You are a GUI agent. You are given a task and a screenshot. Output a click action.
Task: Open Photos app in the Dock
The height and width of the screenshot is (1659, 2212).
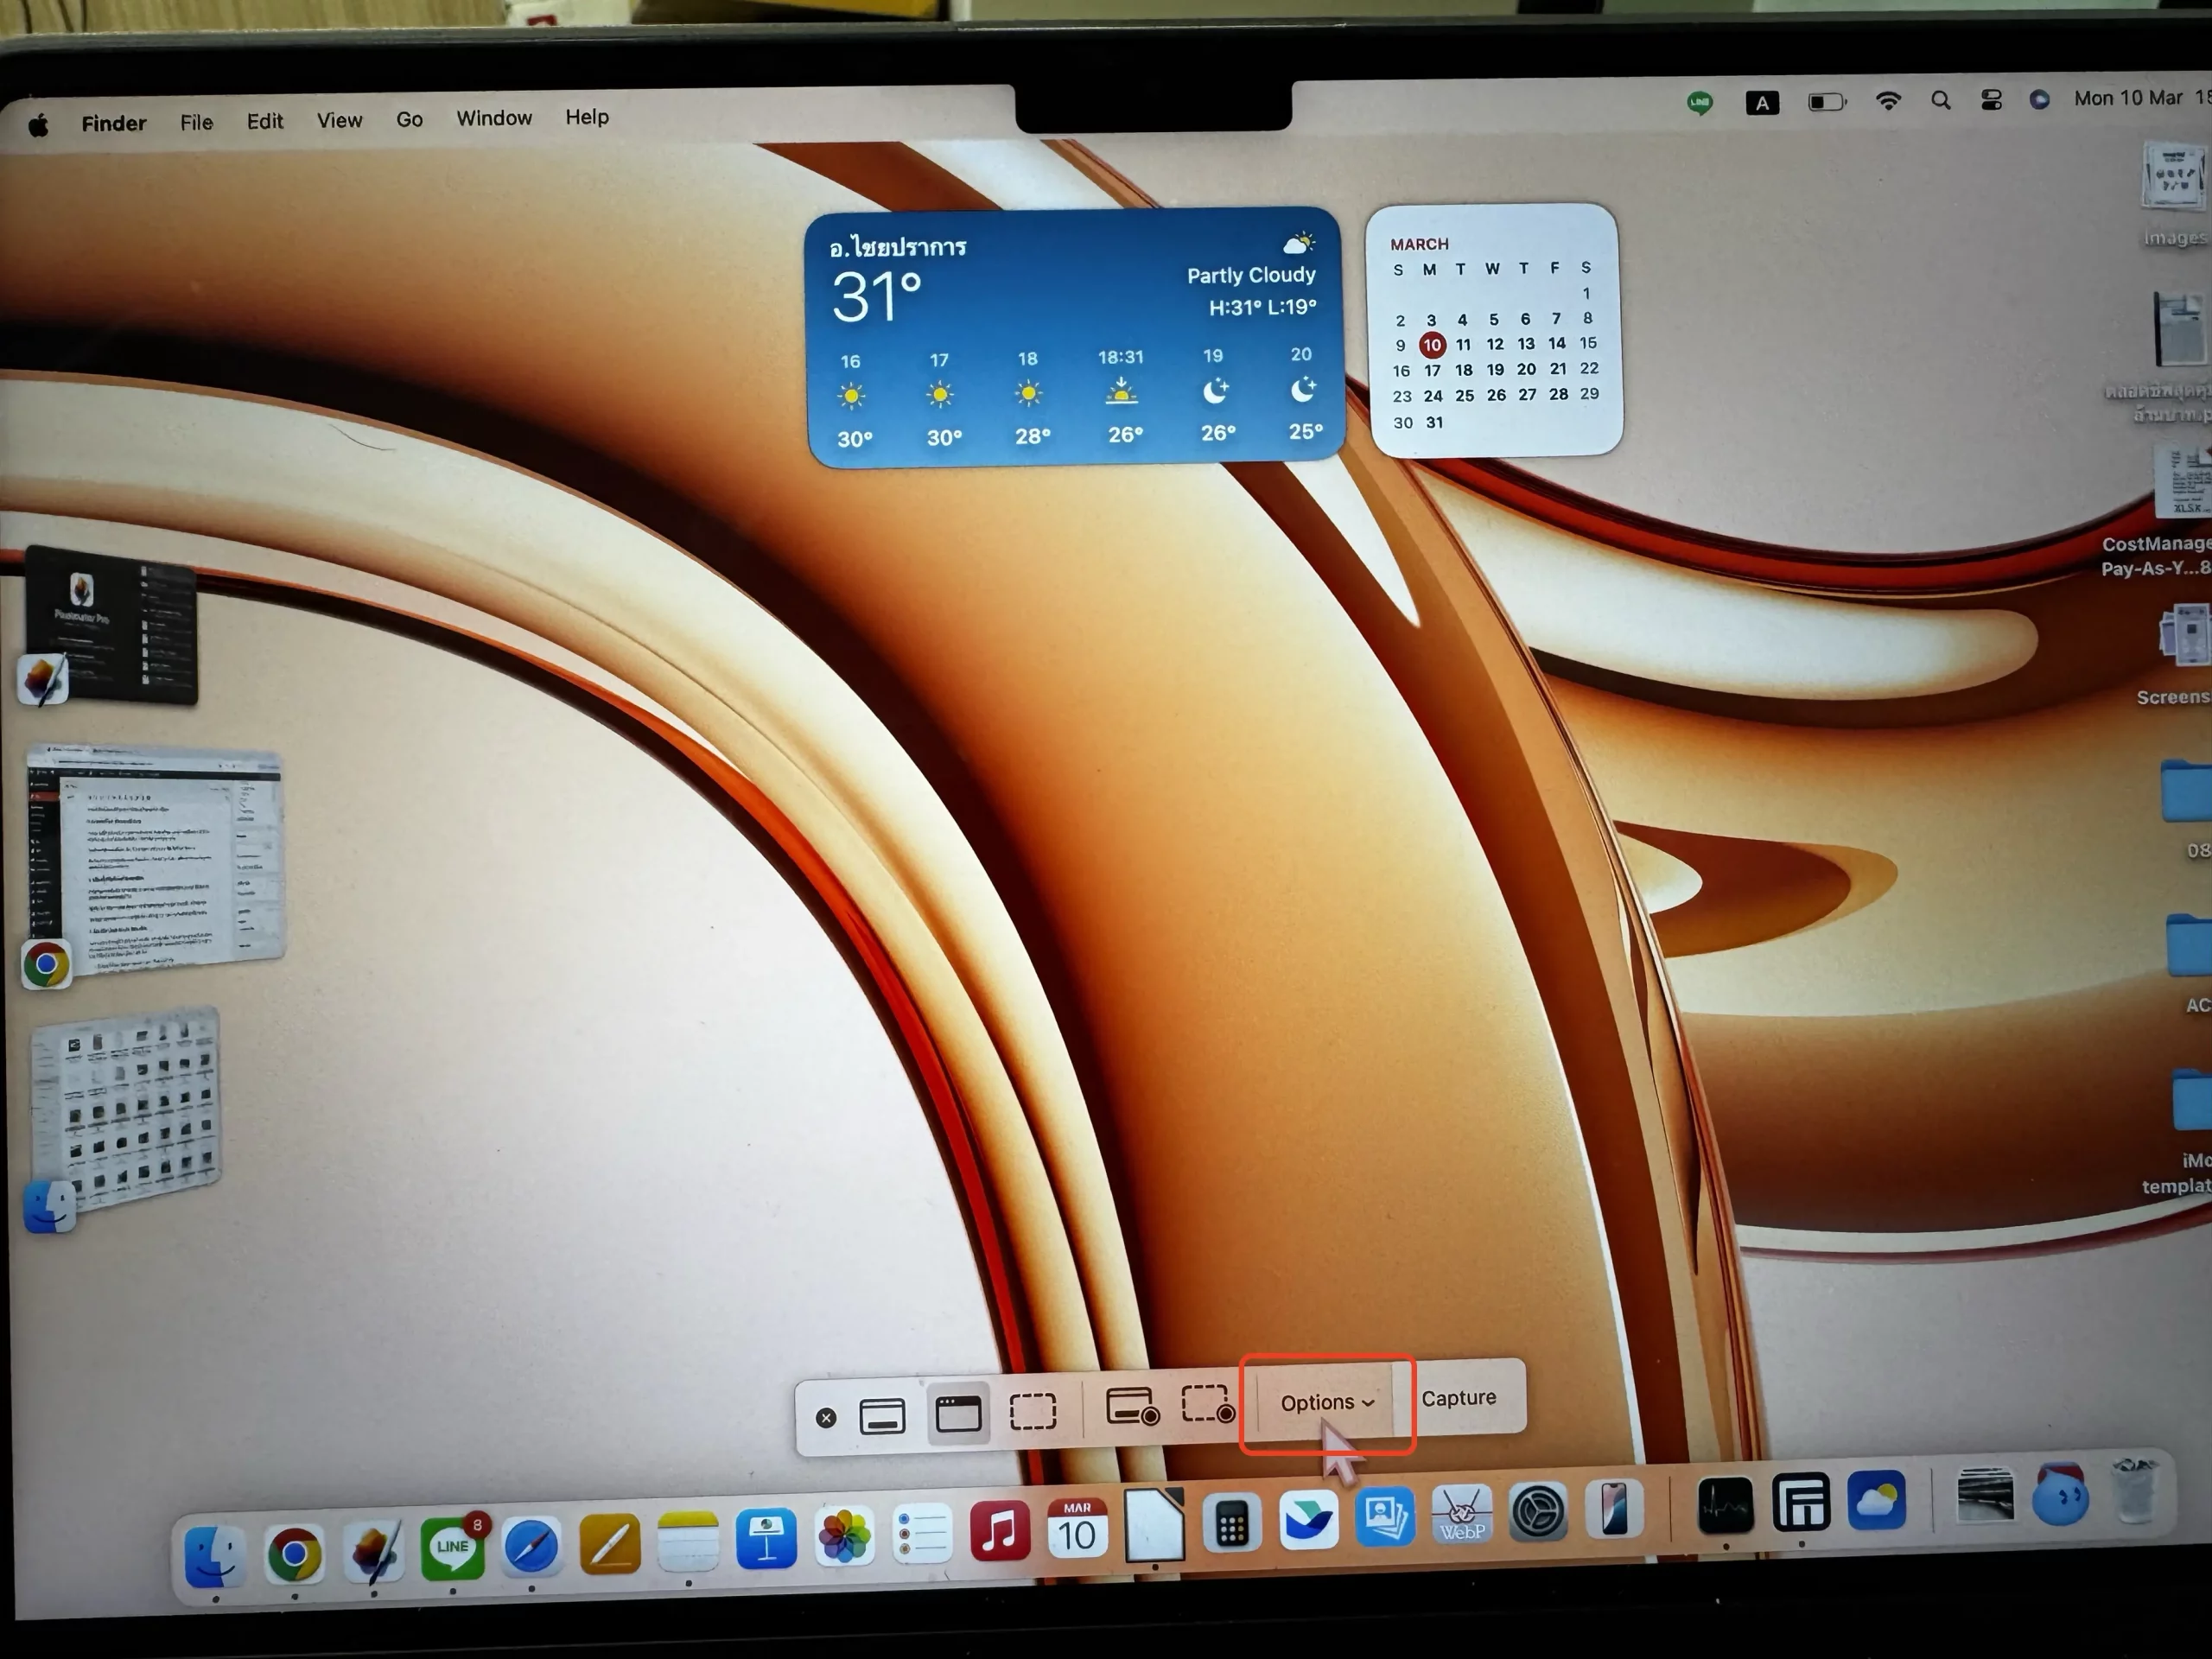[845, 1535]
